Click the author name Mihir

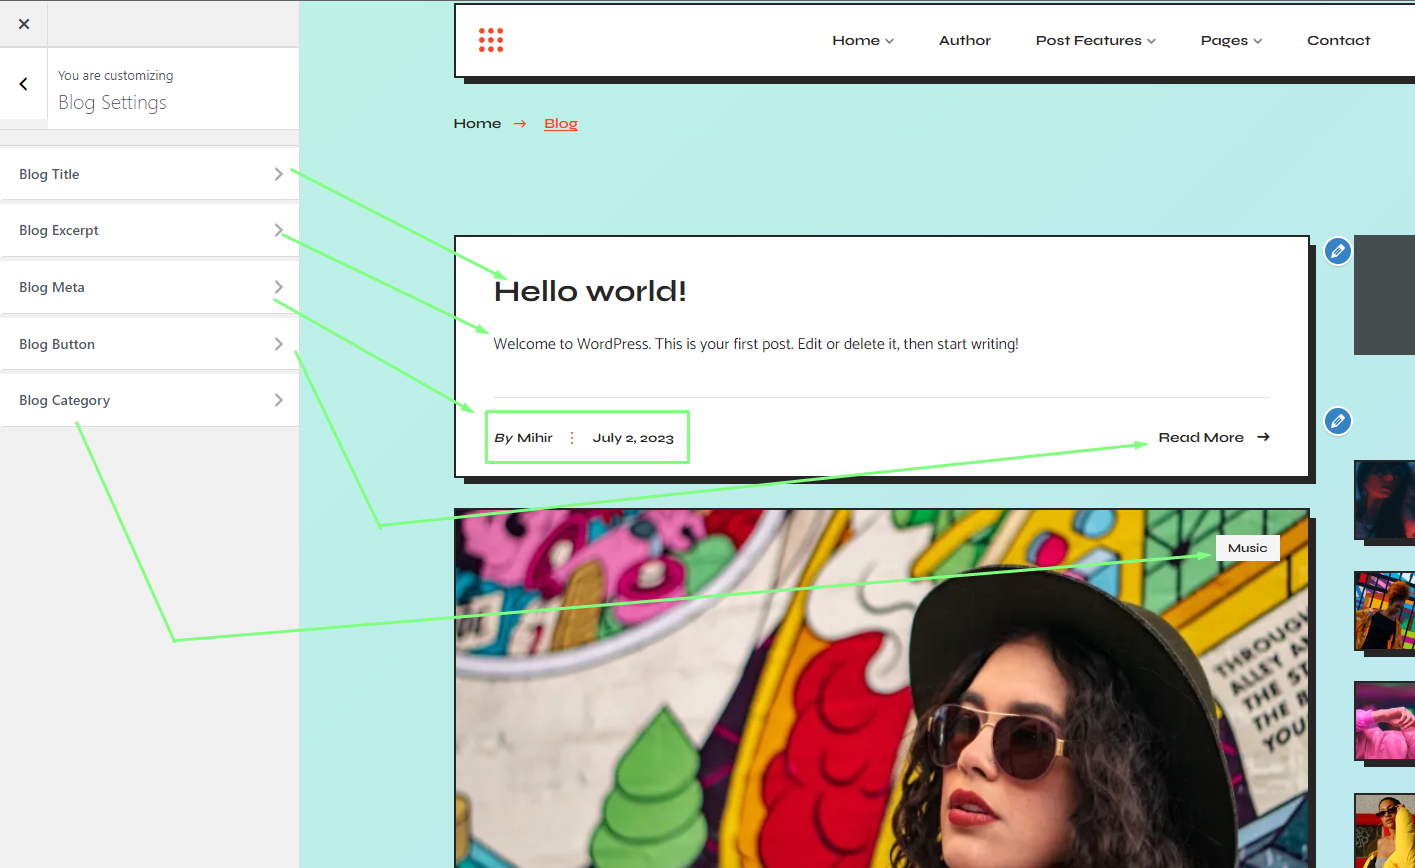click(535, 438)
